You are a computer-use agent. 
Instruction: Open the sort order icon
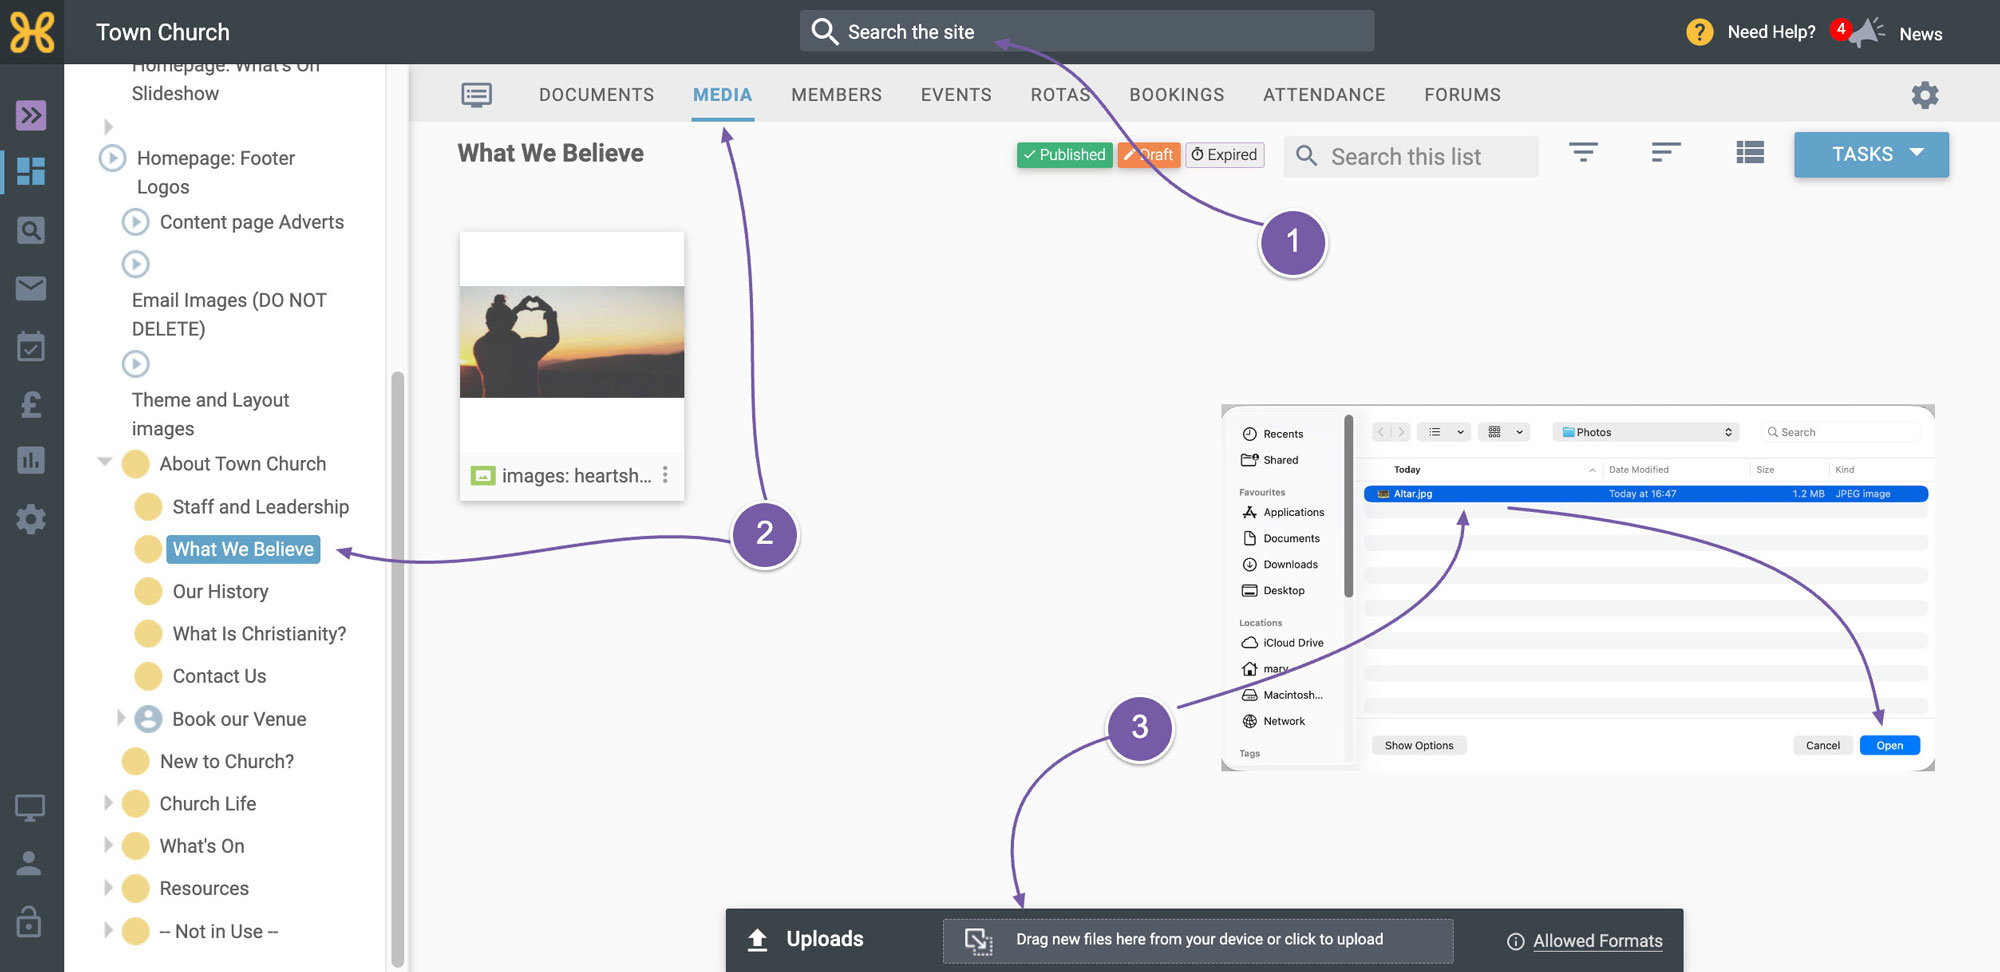coord(1665,153)
